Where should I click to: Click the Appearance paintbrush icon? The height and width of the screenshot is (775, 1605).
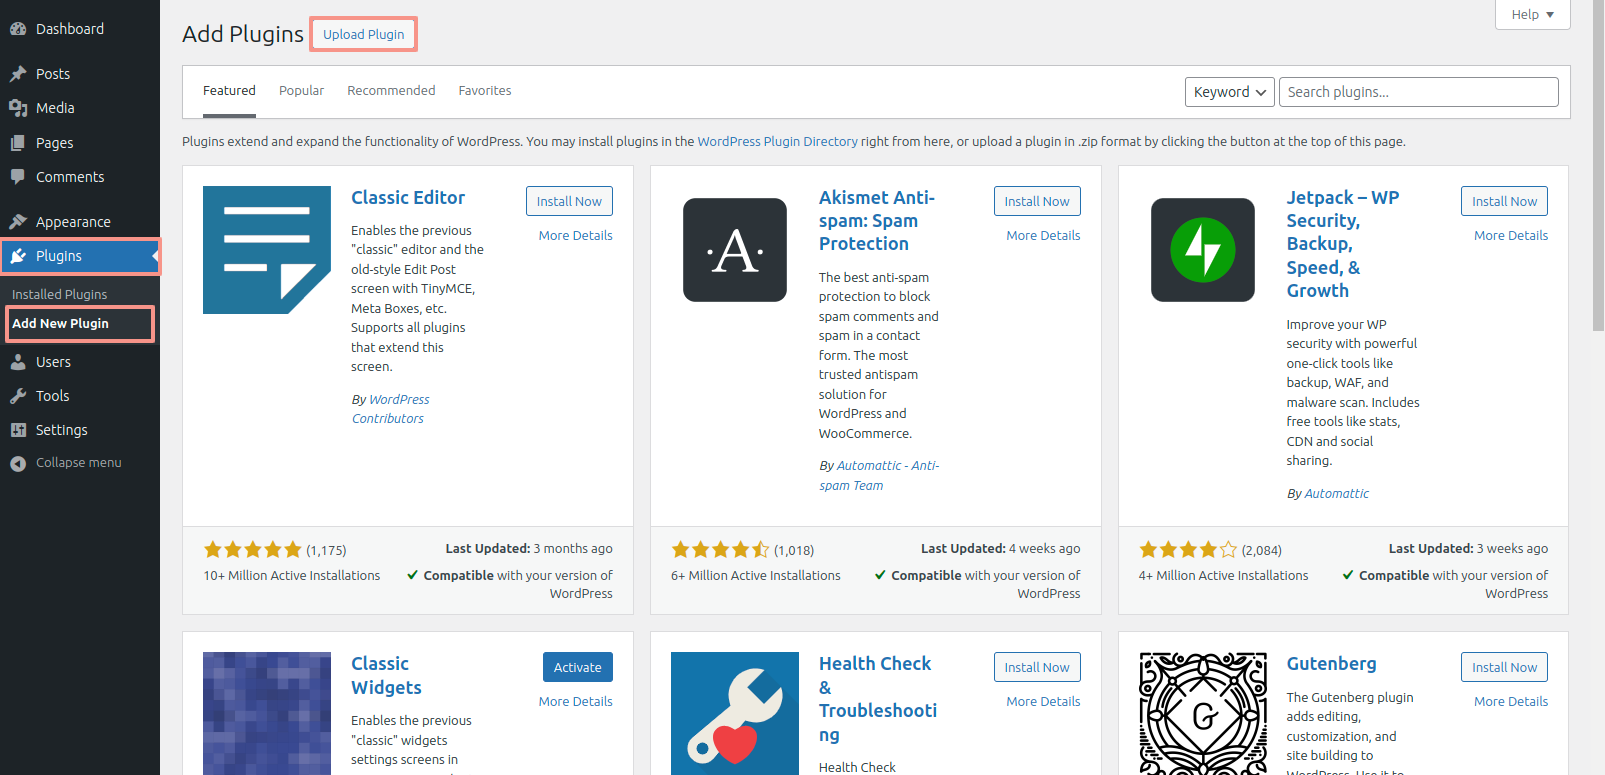[18, 222]
